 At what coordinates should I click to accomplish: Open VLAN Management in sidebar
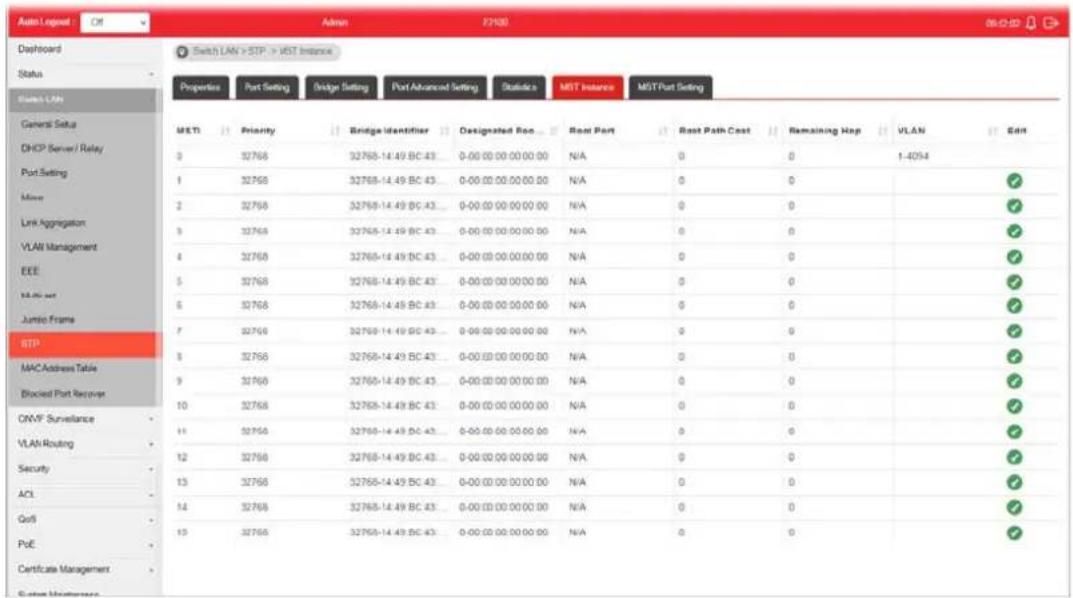(60, 247)
